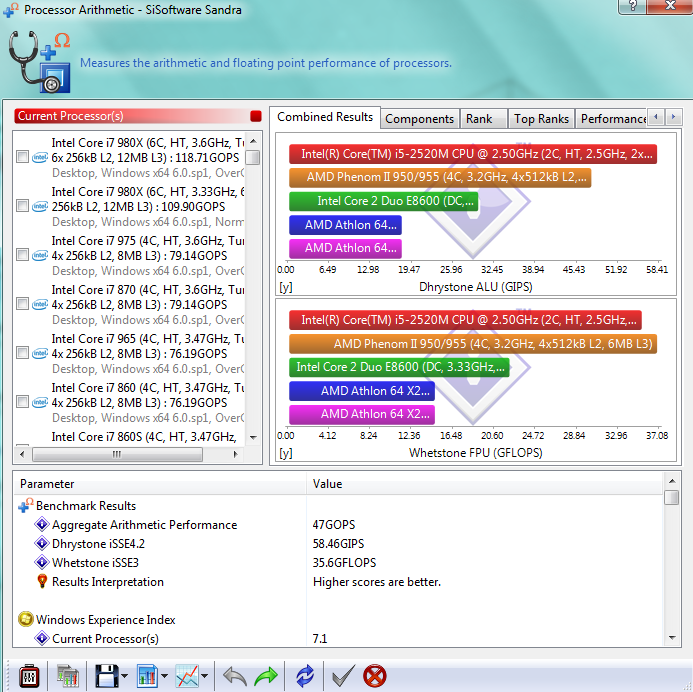
Task: Switch to the Components tab
Action: pyautogui.click(x=419, y=119)
